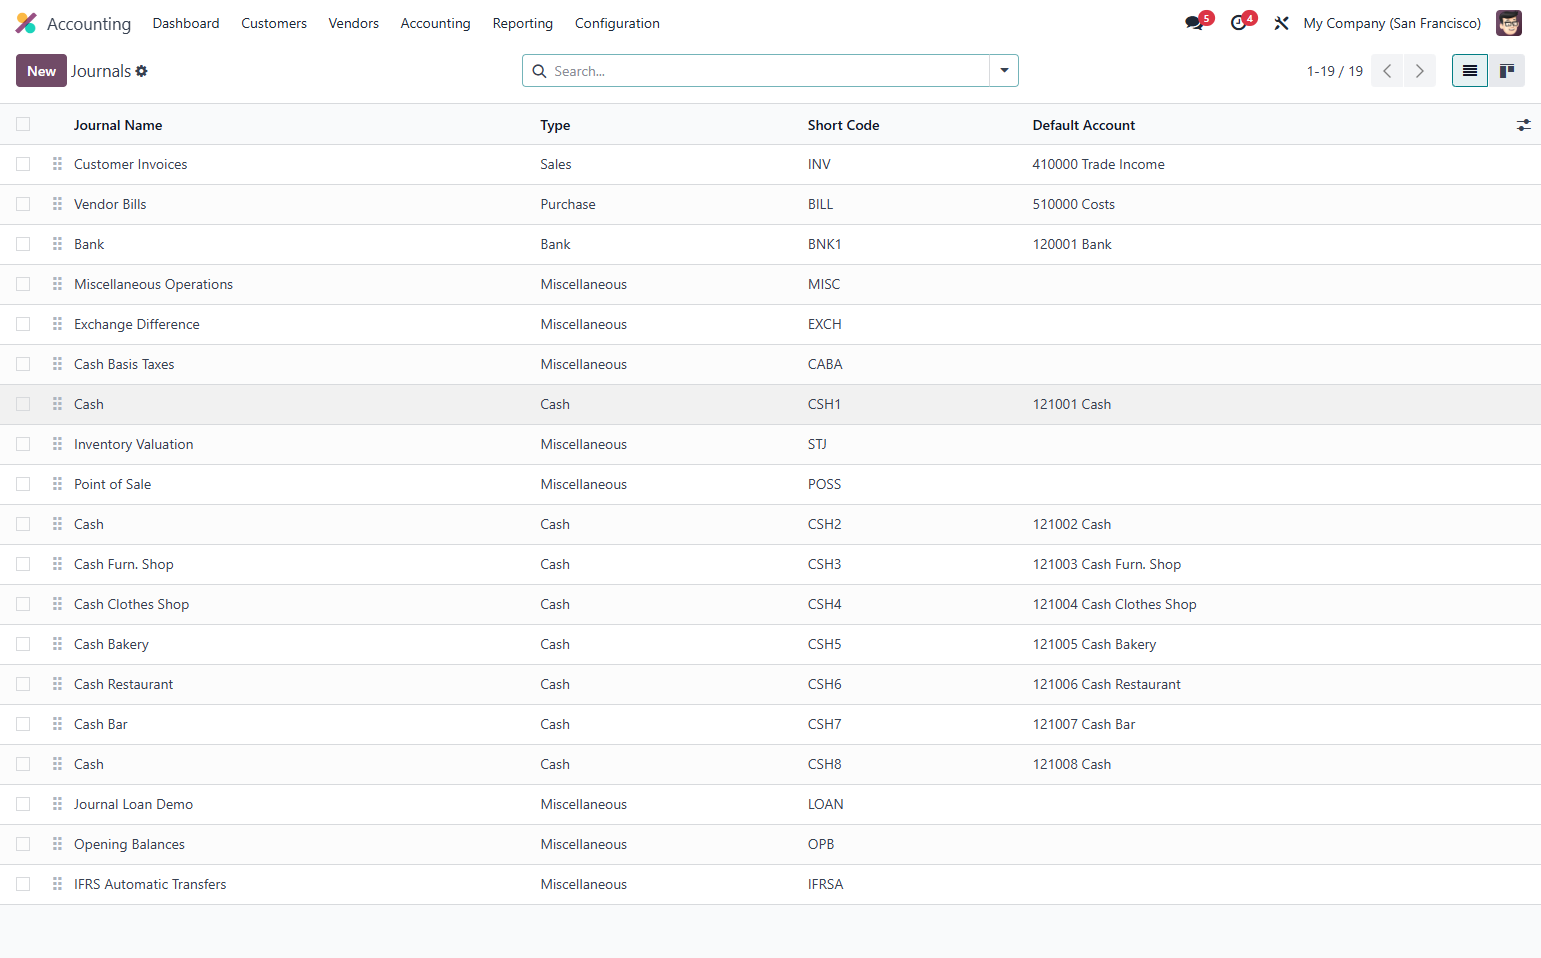Check the IFRS Automatic Transfers row checkbox
This screenshot has height=958, width=1541.
point(23,884)
